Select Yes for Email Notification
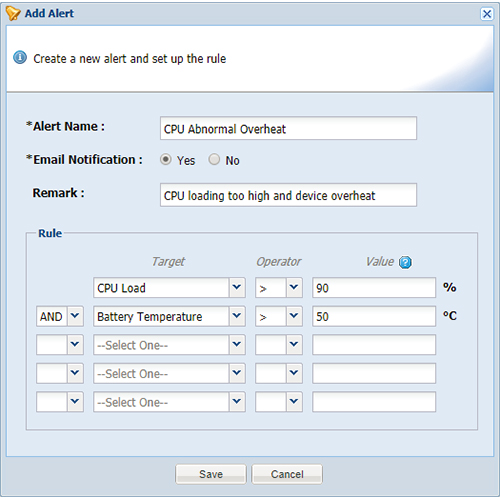Viewport: 500px width, 500px height. [x=166, y=160]
